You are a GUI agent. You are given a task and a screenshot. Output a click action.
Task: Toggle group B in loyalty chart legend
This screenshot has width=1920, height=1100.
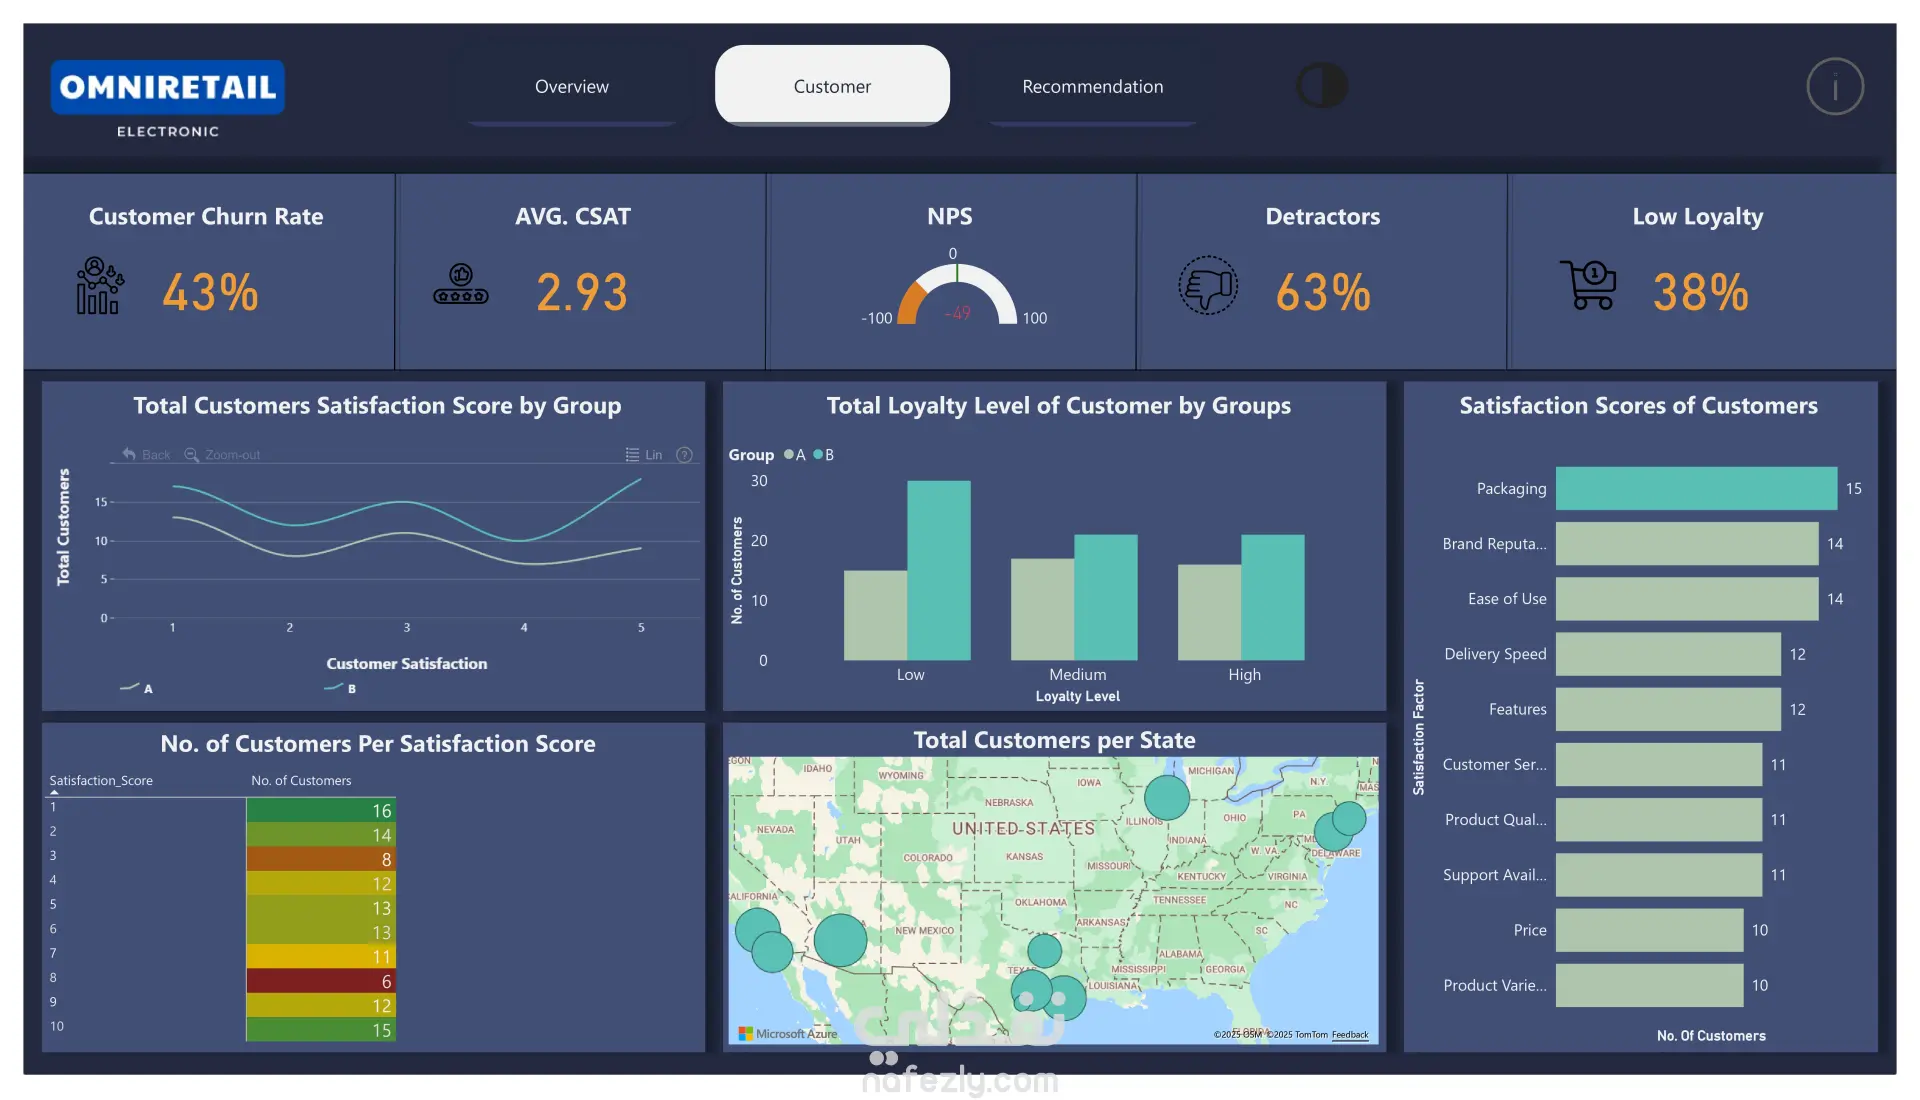pyautogui.click(x=823, y=454)
